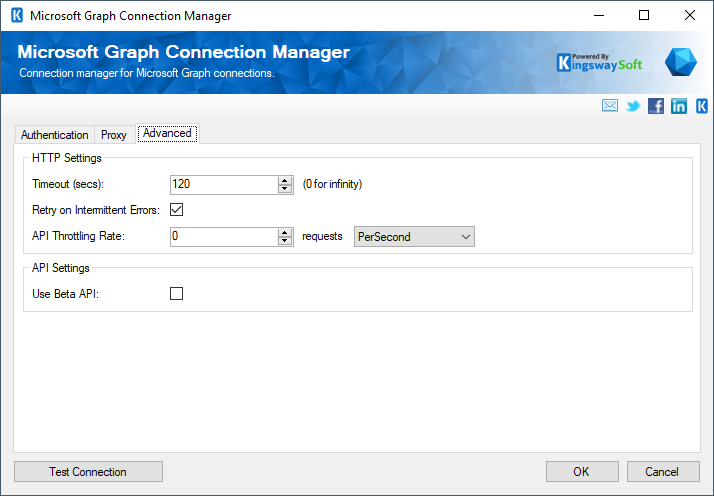Open the Facebook icon link
The image size is (714, 496).
[656, 106]
